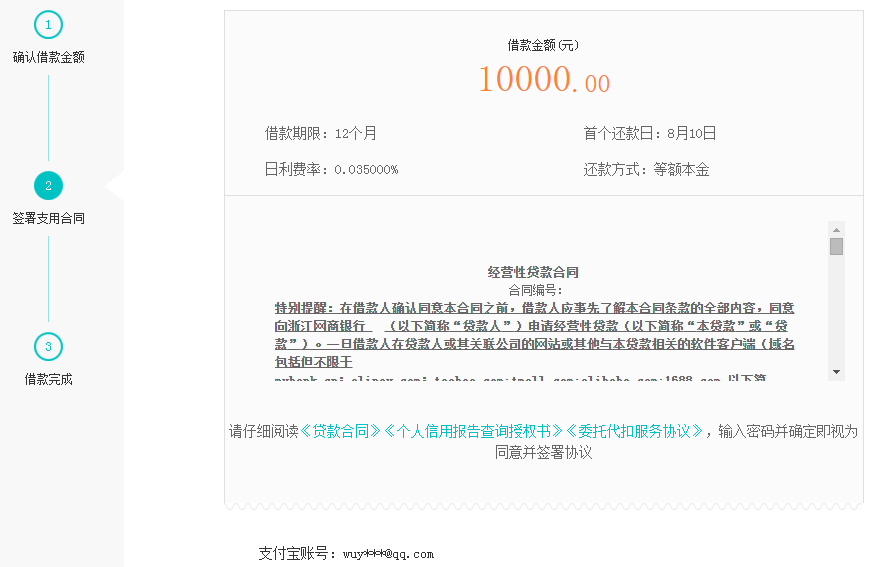879x567 pixels.
Task: Click the contract scrollbar thumb
Action: pyautogui.click(x=836, y=246)
